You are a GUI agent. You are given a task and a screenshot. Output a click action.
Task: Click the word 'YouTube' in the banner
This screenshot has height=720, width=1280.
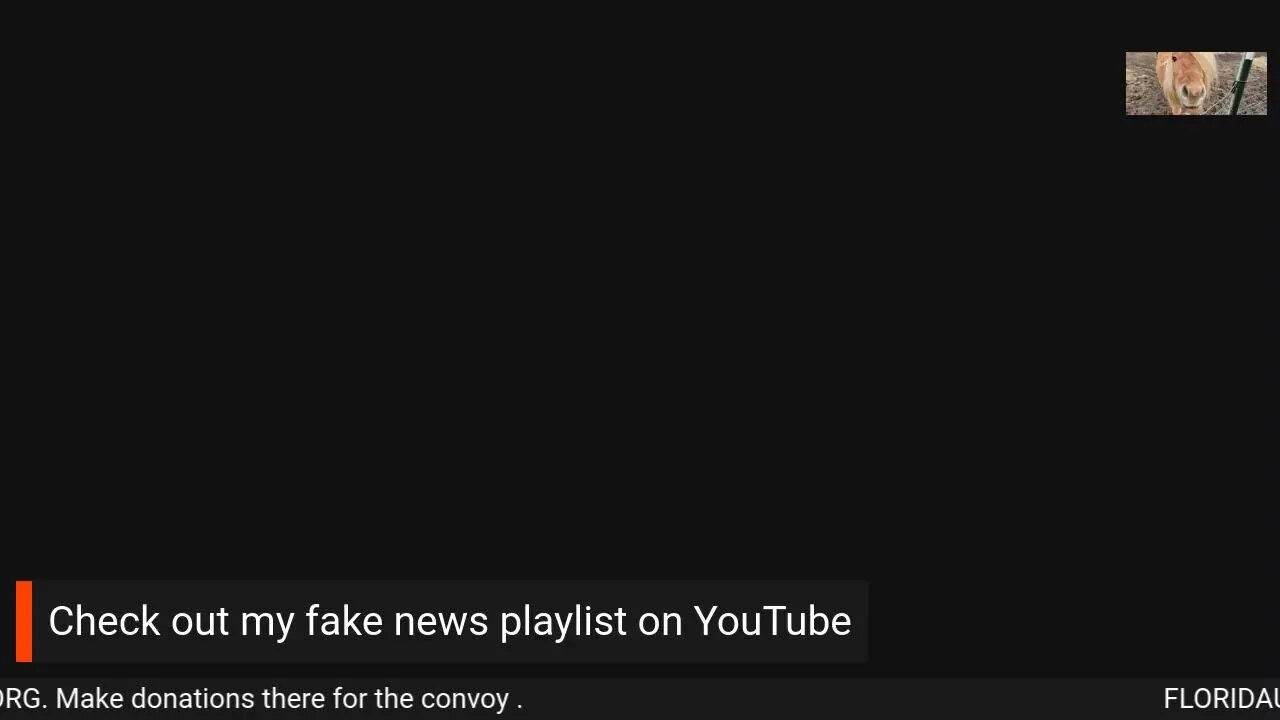pos(772,621)
